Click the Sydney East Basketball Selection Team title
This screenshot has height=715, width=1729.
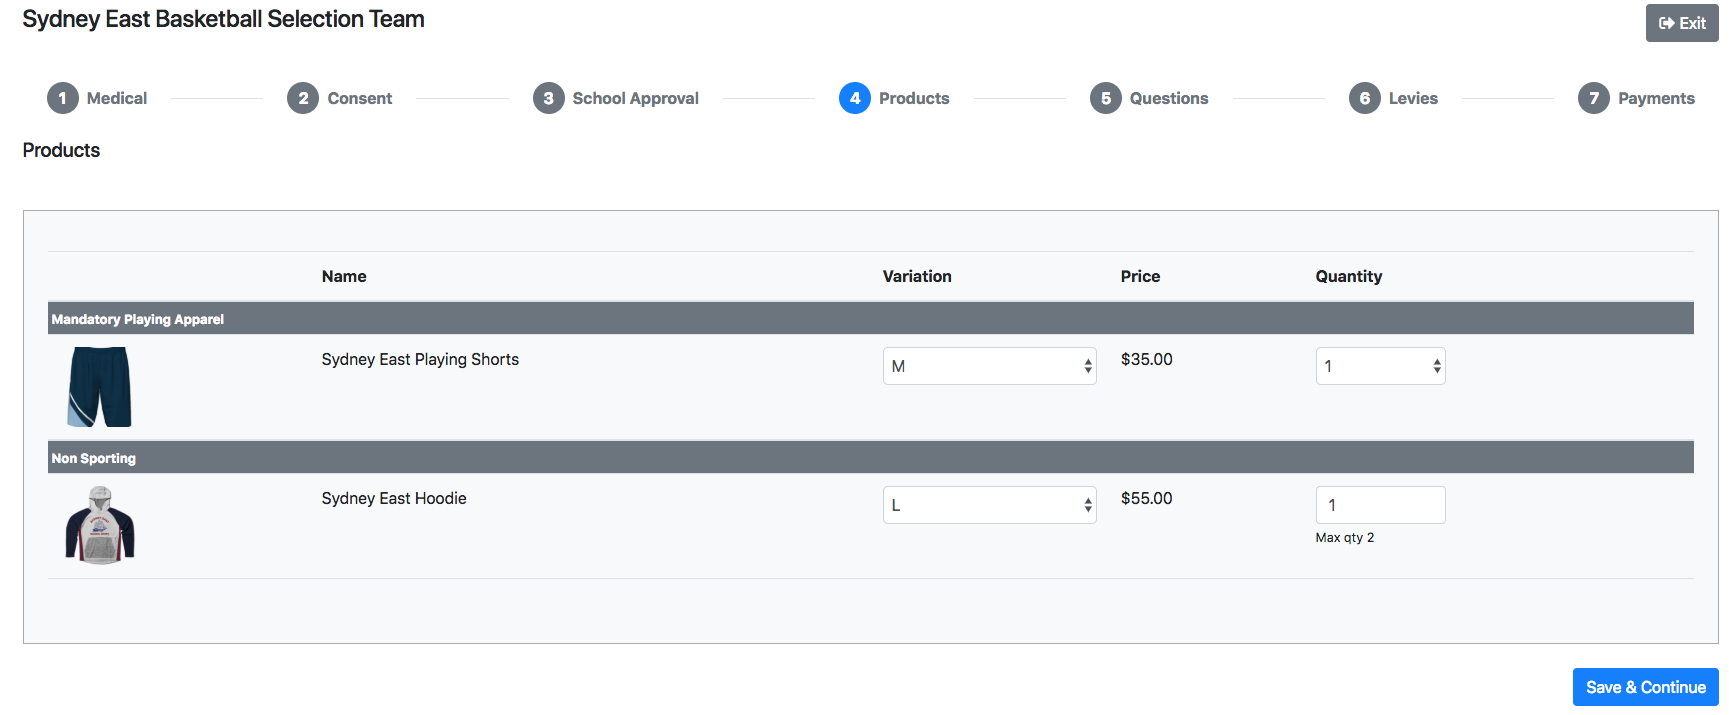pos(224,19)
